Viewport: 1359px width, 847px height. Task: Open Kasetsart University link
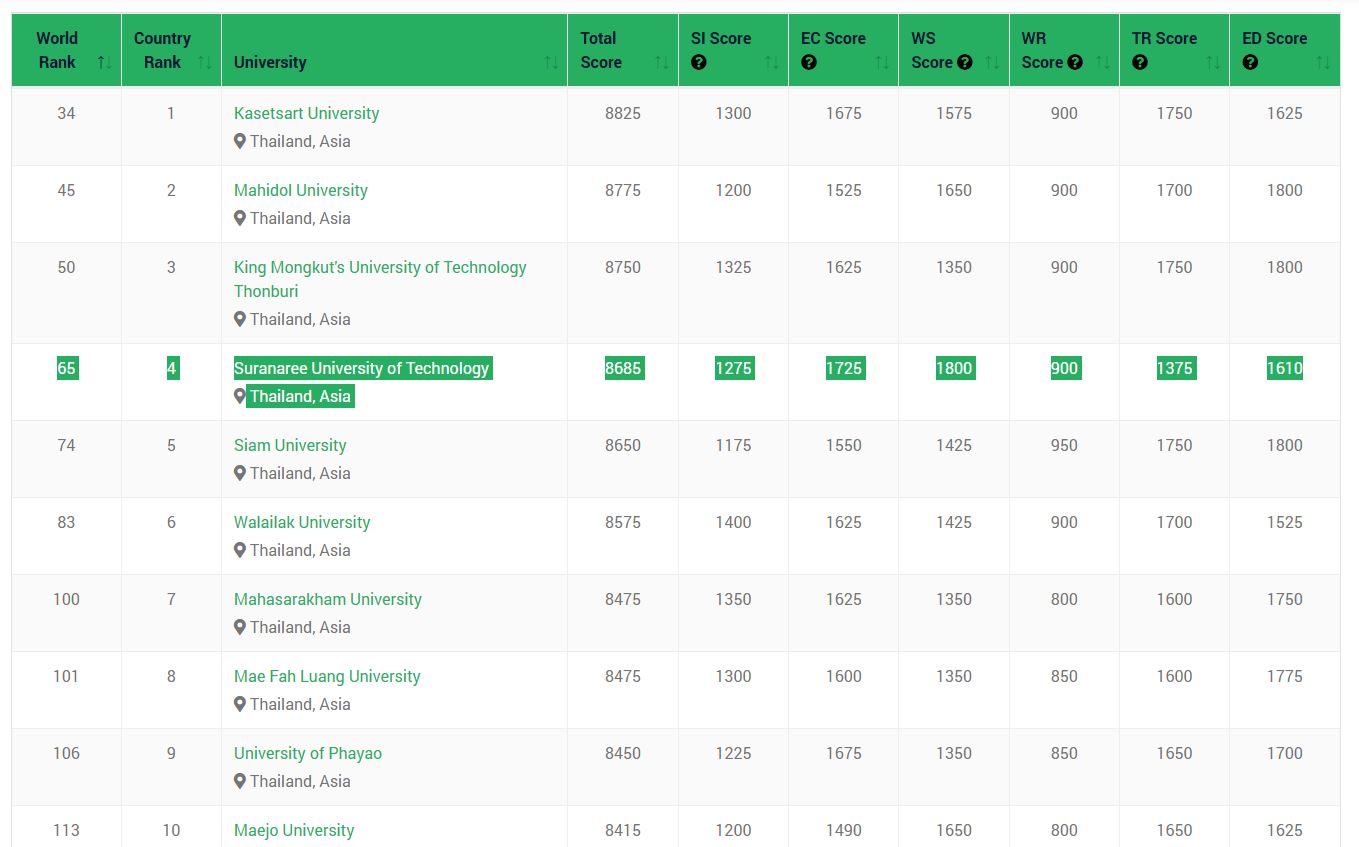pyautogui.click(x=306, y=113)
